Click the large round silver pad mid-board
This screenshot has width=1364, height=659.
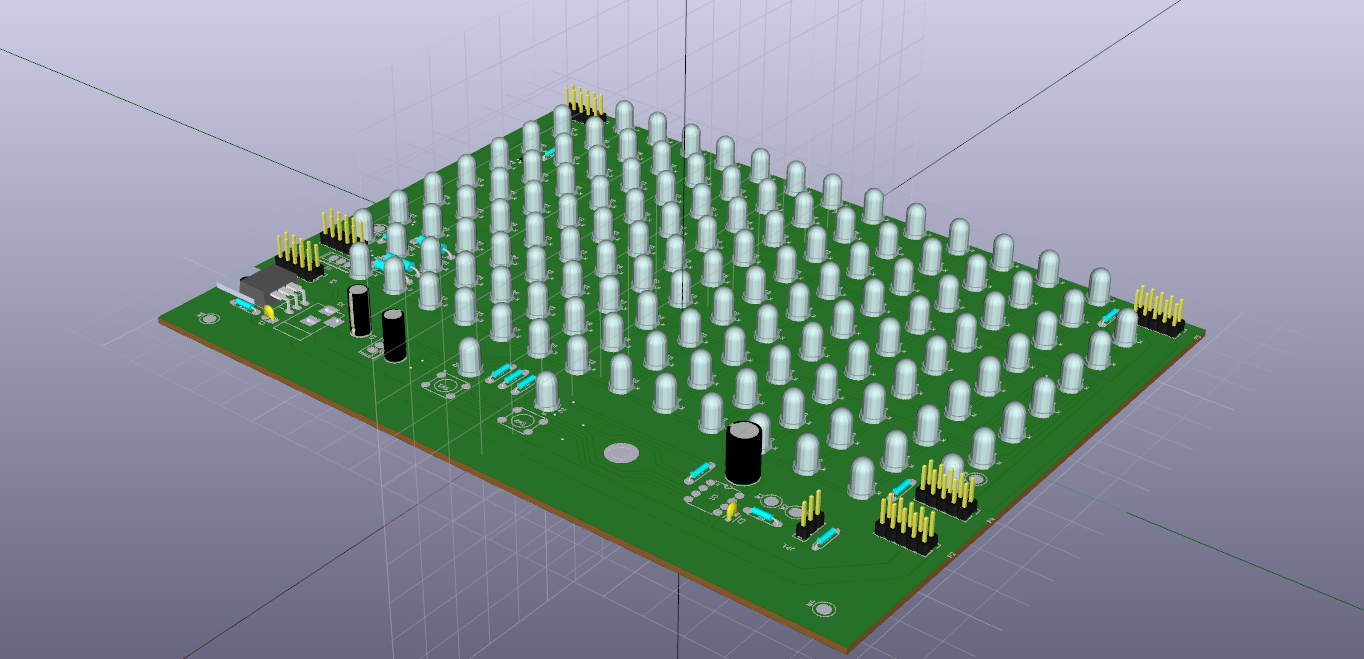coord(621,453)
